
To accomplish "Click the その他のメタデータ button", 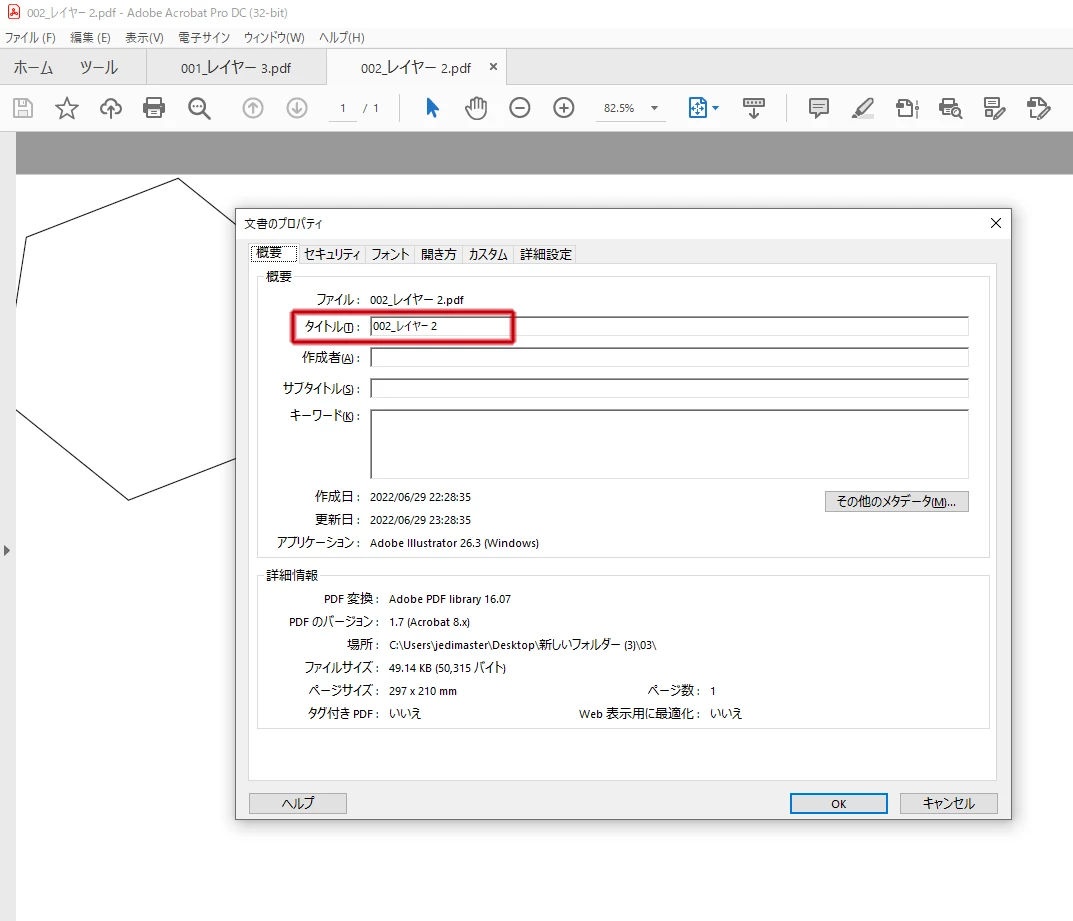I will click(x=896, y=502).
